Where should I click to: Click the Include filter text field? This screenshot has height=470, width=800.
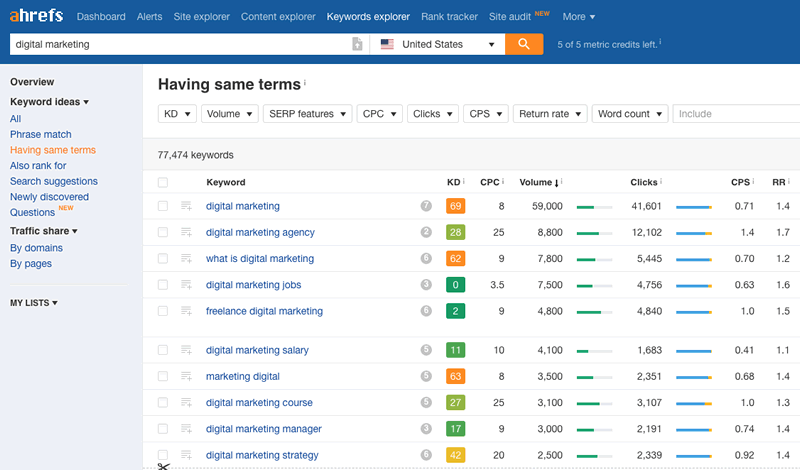click(x=736, y=114)
